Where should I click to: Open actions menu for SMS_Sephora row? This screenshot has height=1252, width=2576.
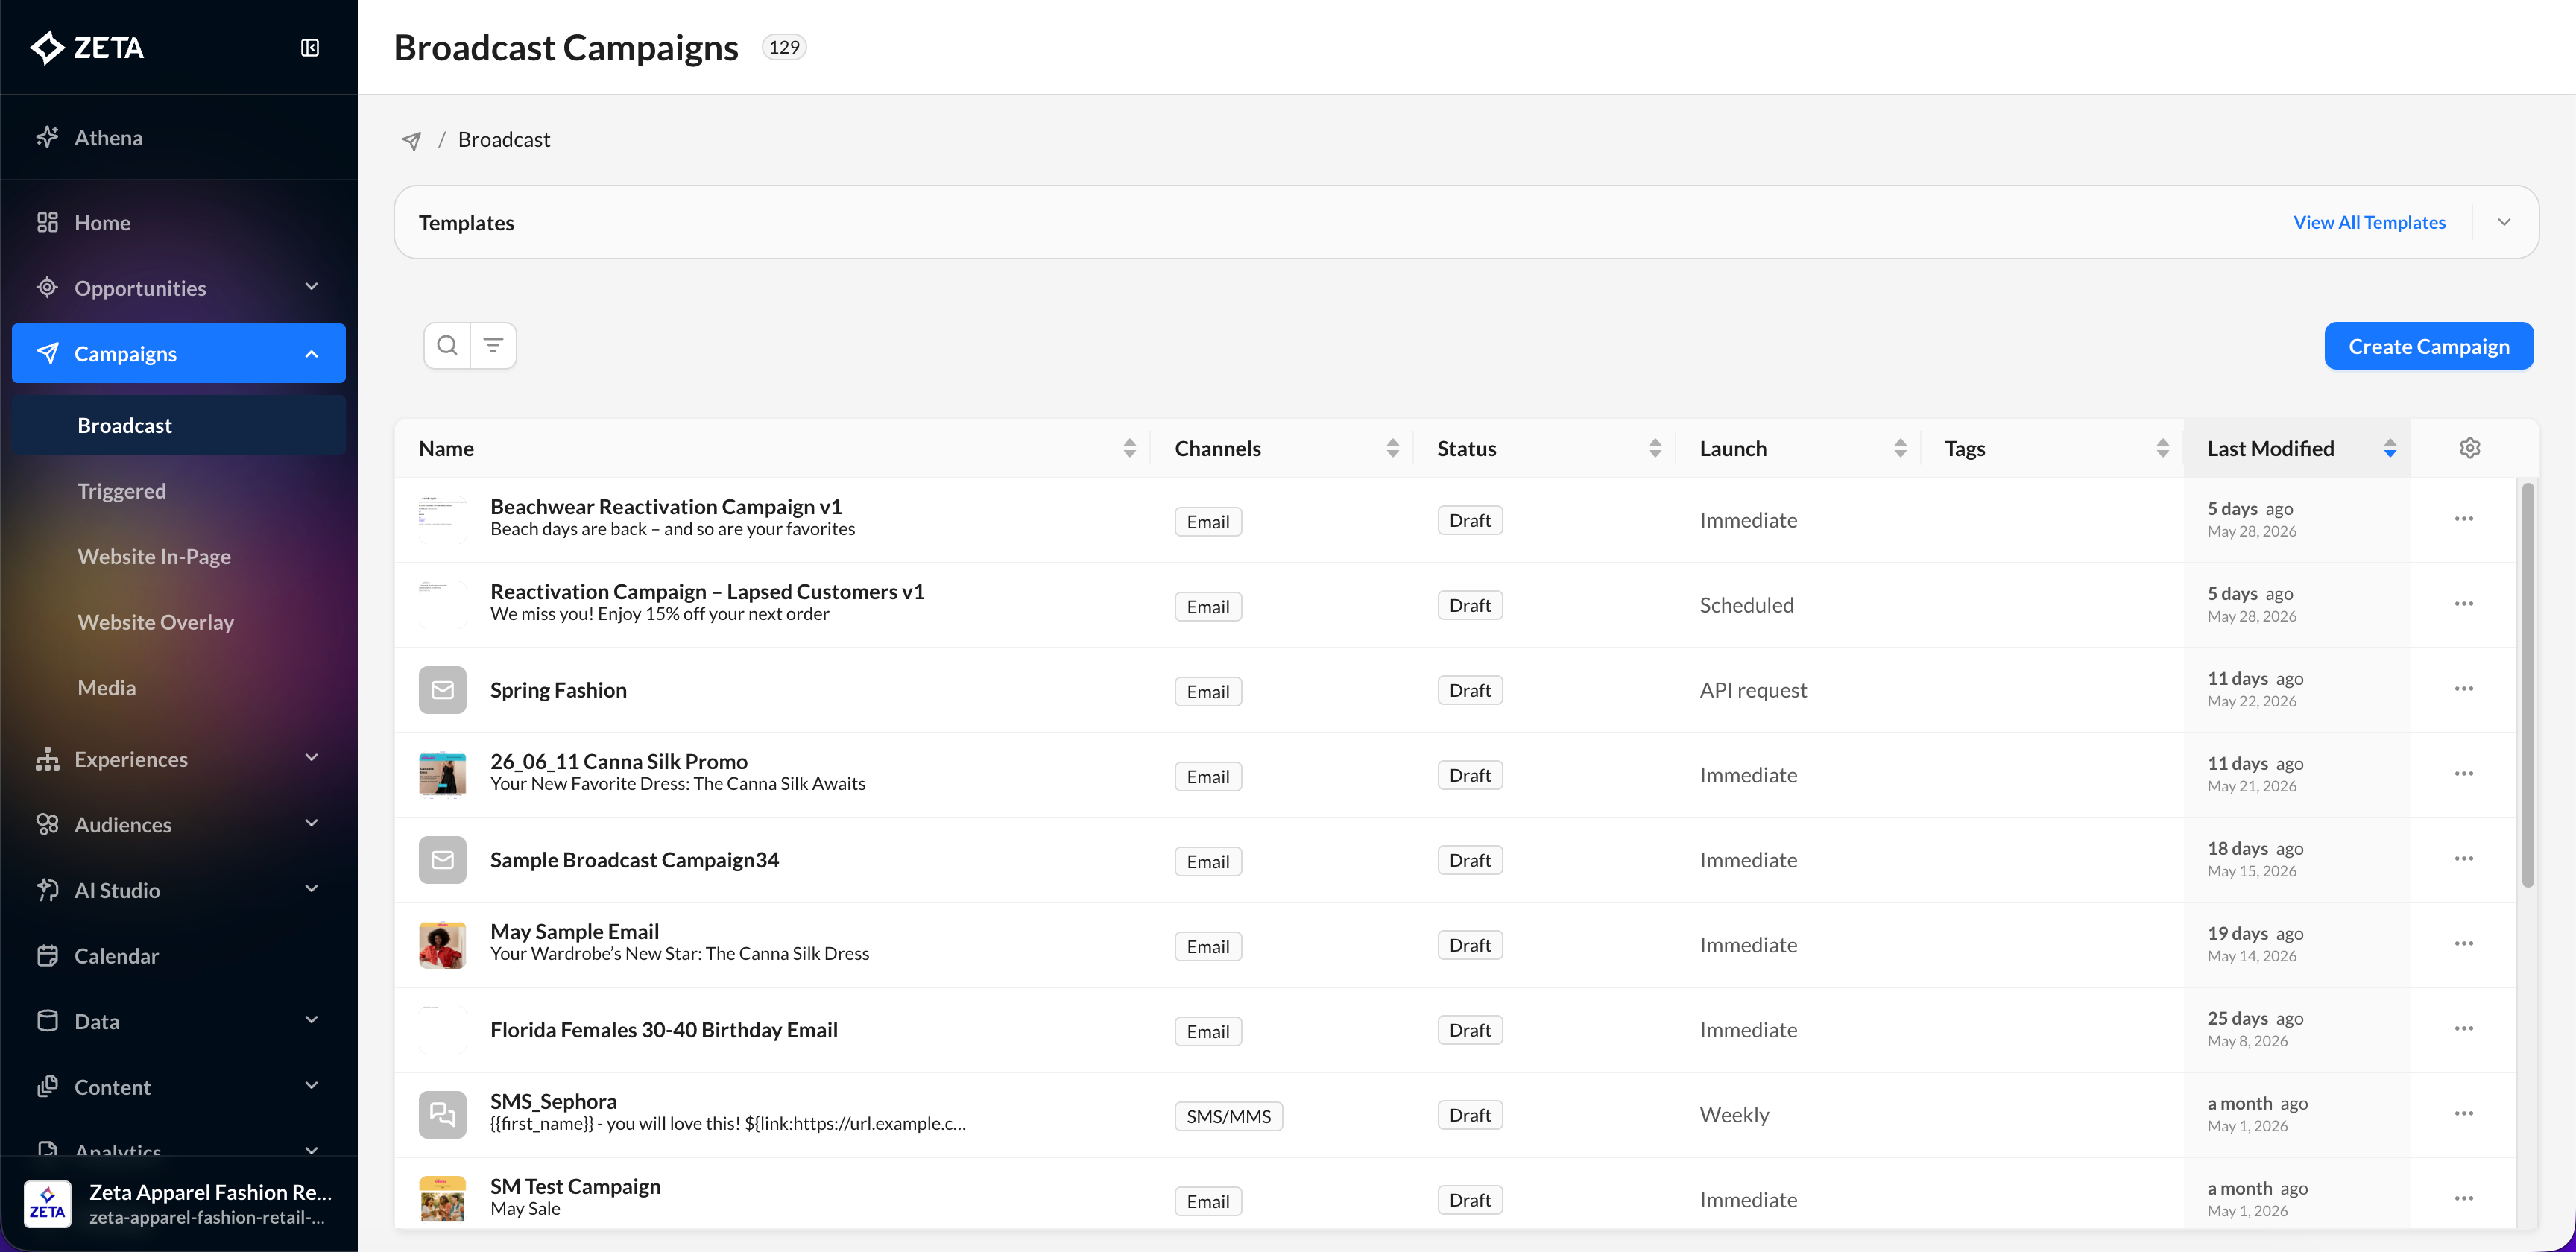[2463, 1114]
